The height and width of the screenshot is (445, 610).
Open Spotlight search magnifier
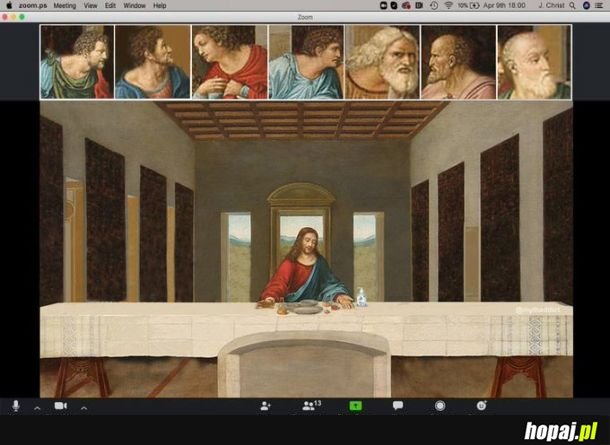(x=572, y=5)
